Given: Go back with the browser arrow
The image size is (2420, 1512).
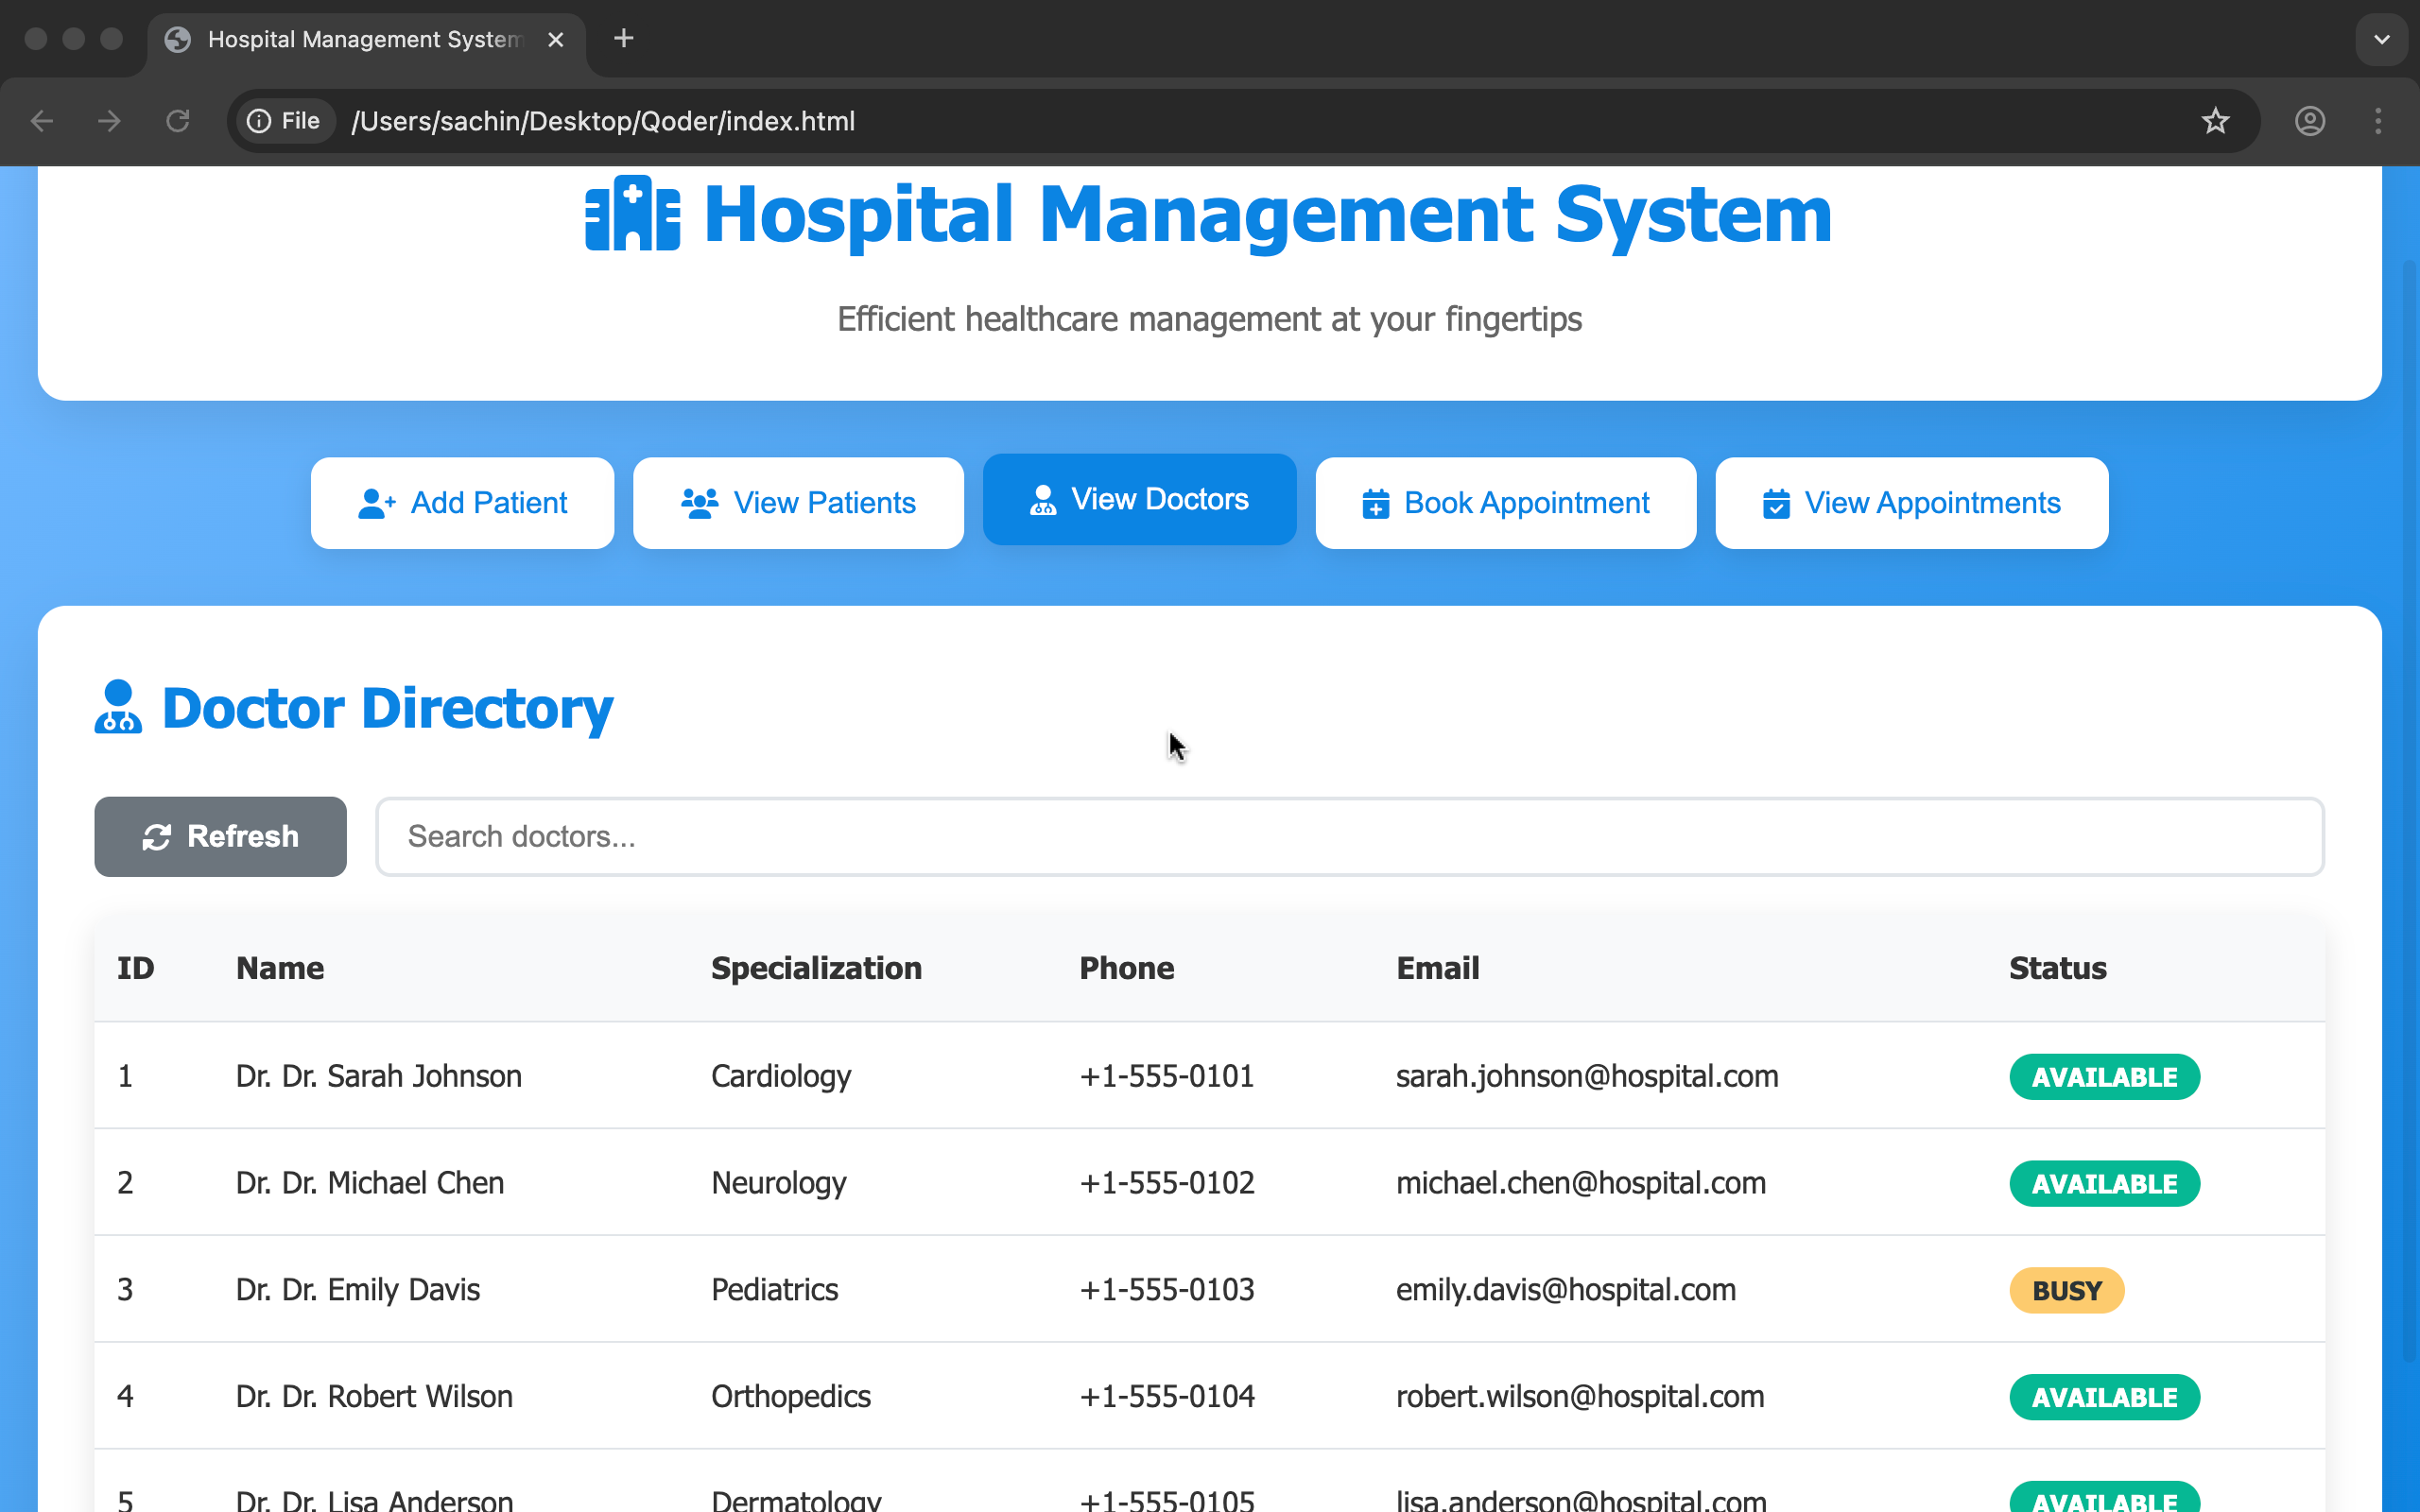Looking at the screenshot, I should 42,121.
